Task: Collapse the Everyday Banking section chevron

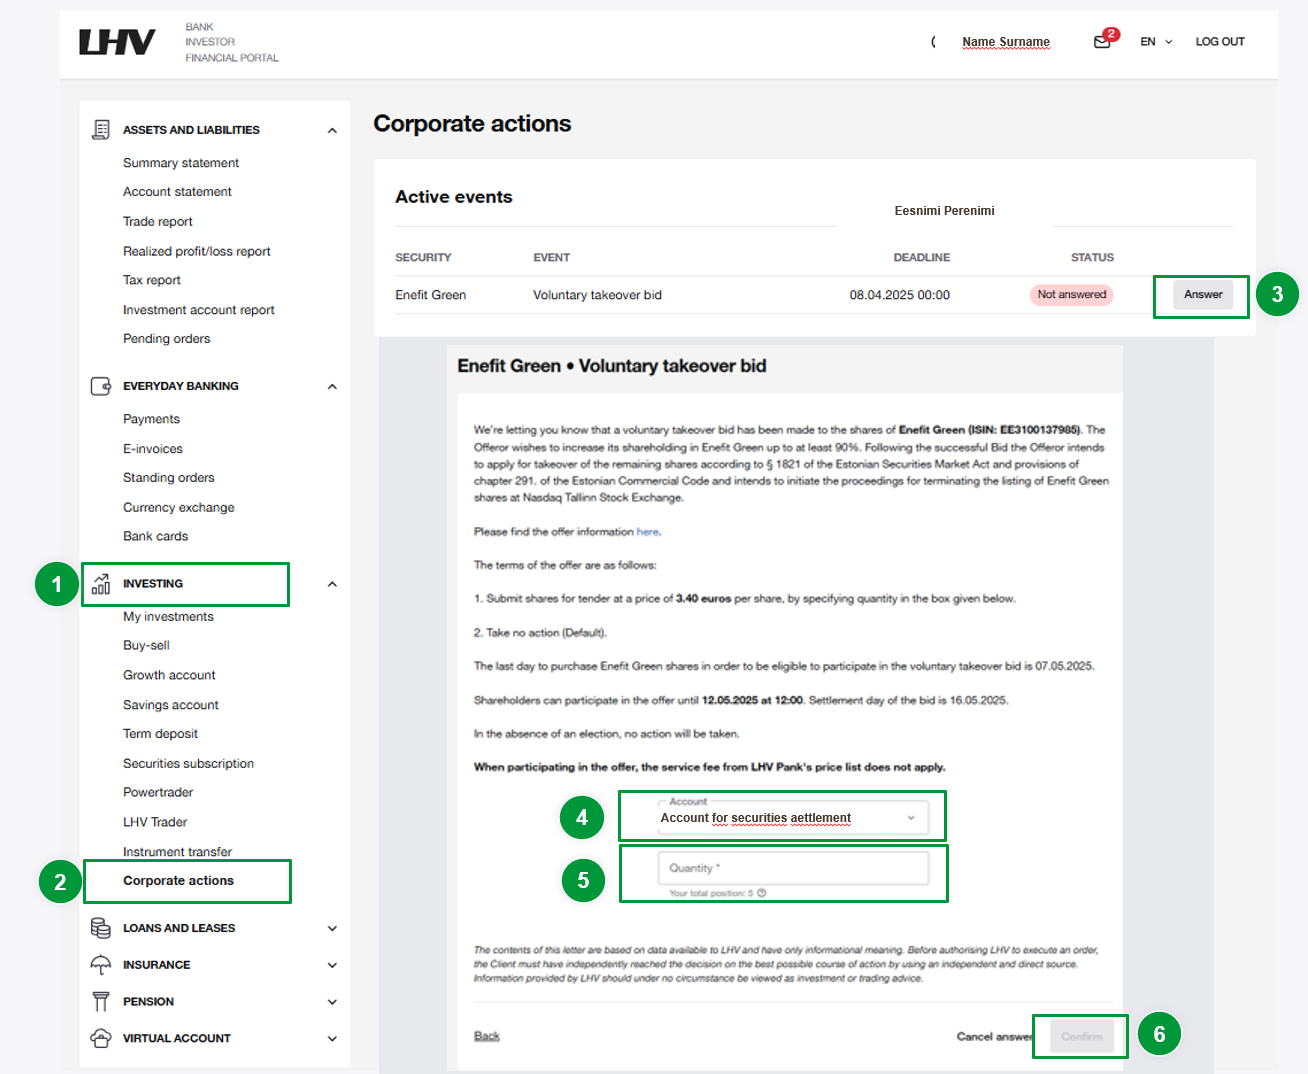Action: click(332, 386)
